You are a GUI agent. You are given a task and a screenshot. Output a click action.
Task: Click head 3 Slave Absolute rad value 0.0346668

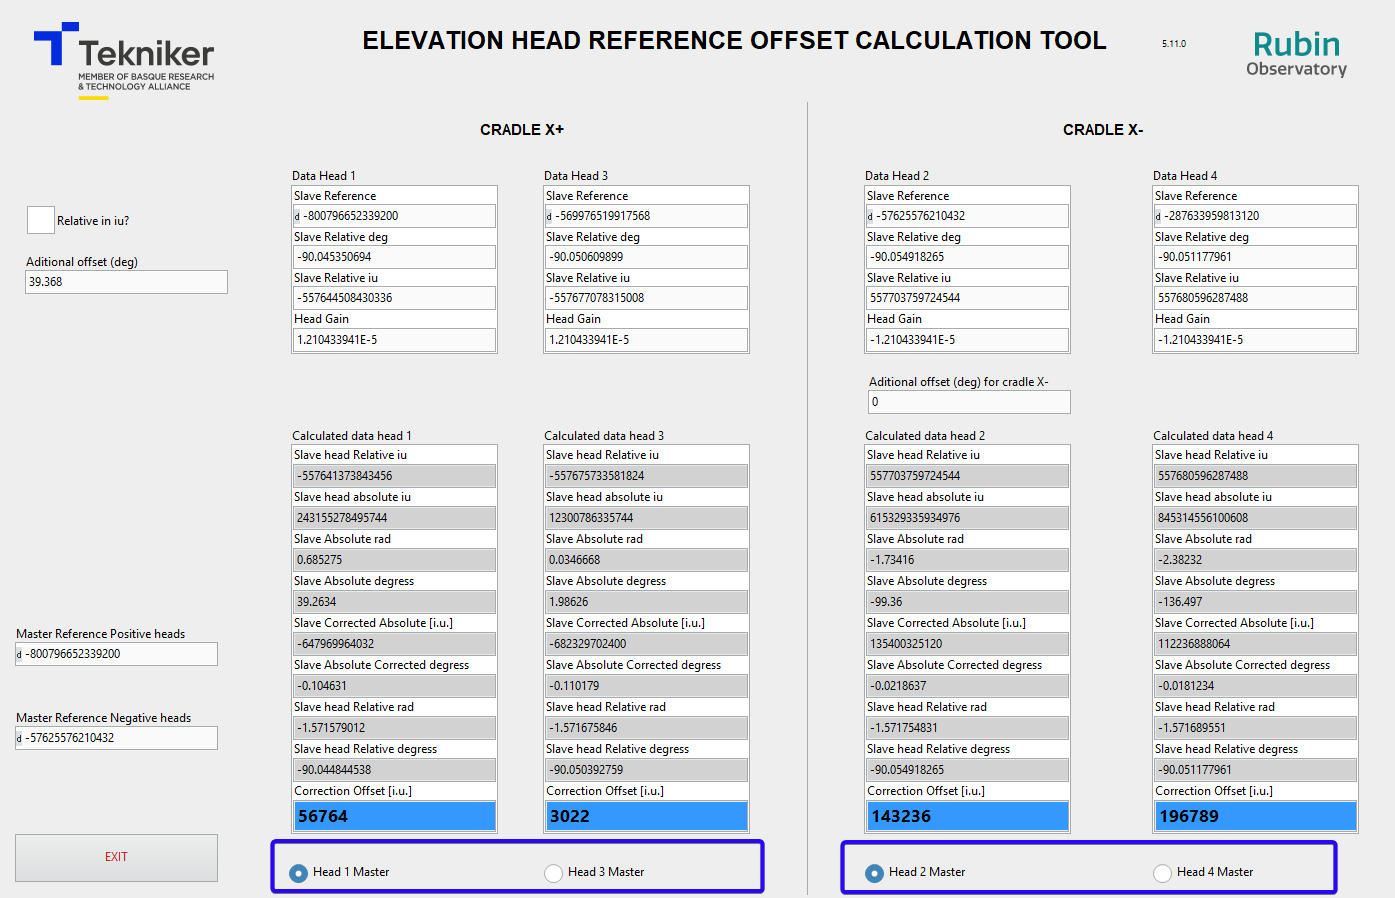click(646, 560)
